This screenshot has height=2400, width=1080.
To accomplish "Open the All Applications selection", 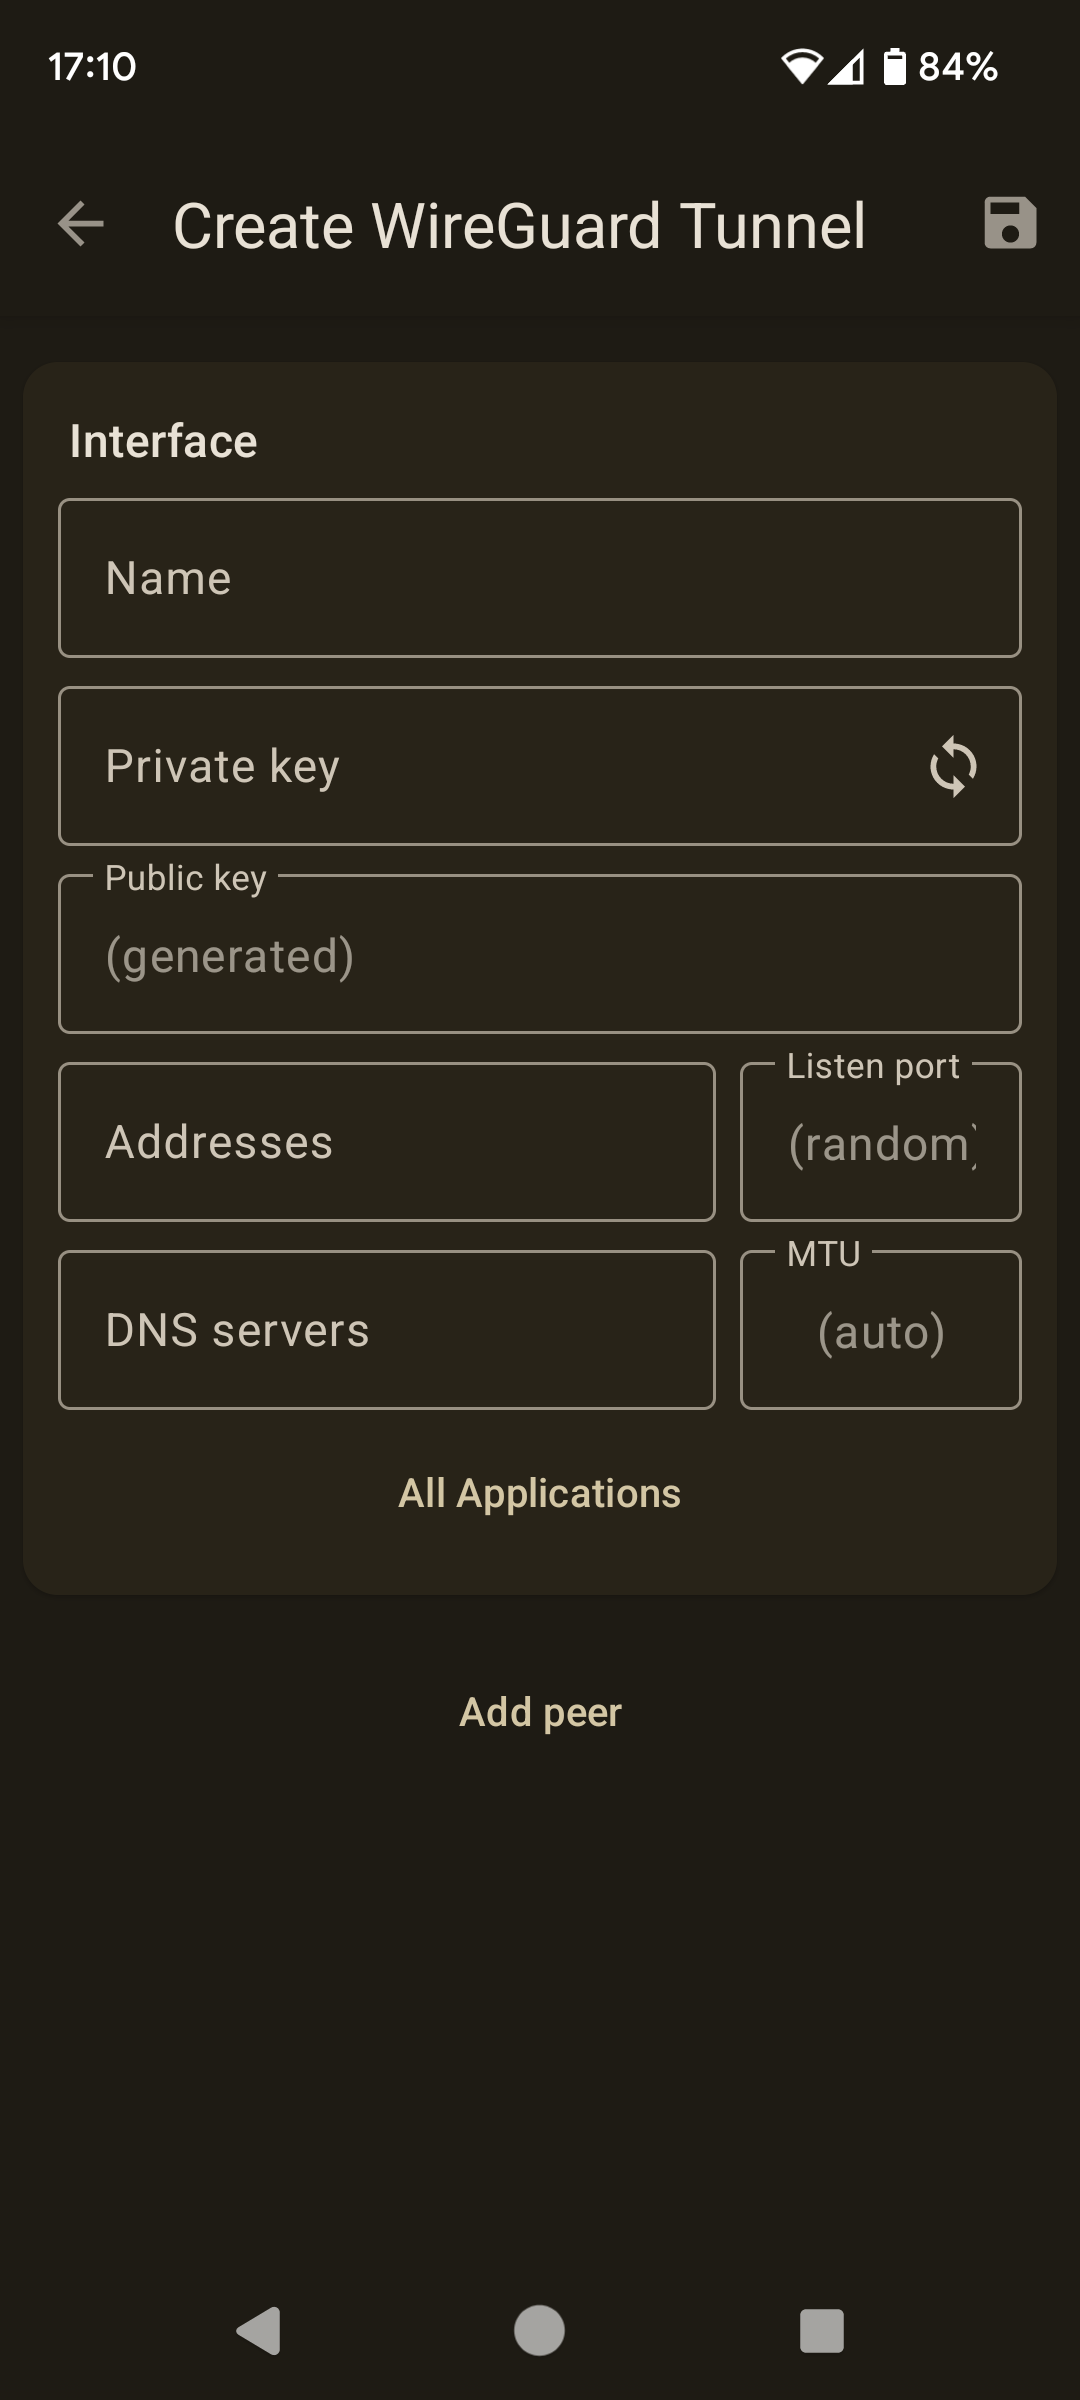I will pos(540,1494).
